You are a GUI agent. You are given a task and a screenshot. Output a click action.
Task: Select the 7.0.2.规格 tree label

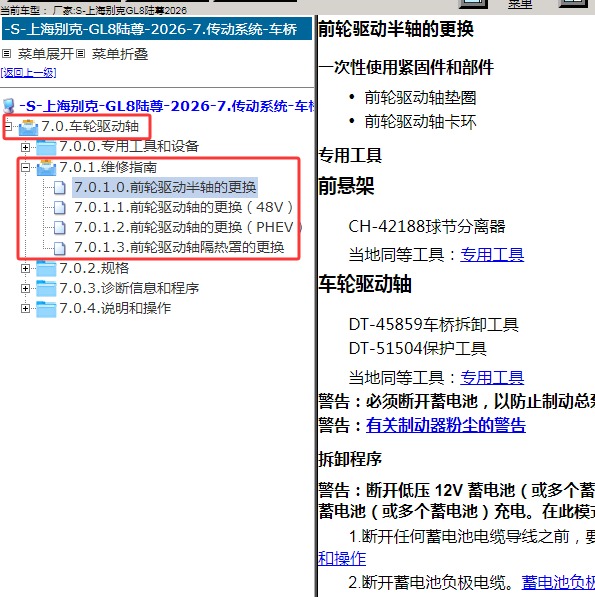(94, 268)
